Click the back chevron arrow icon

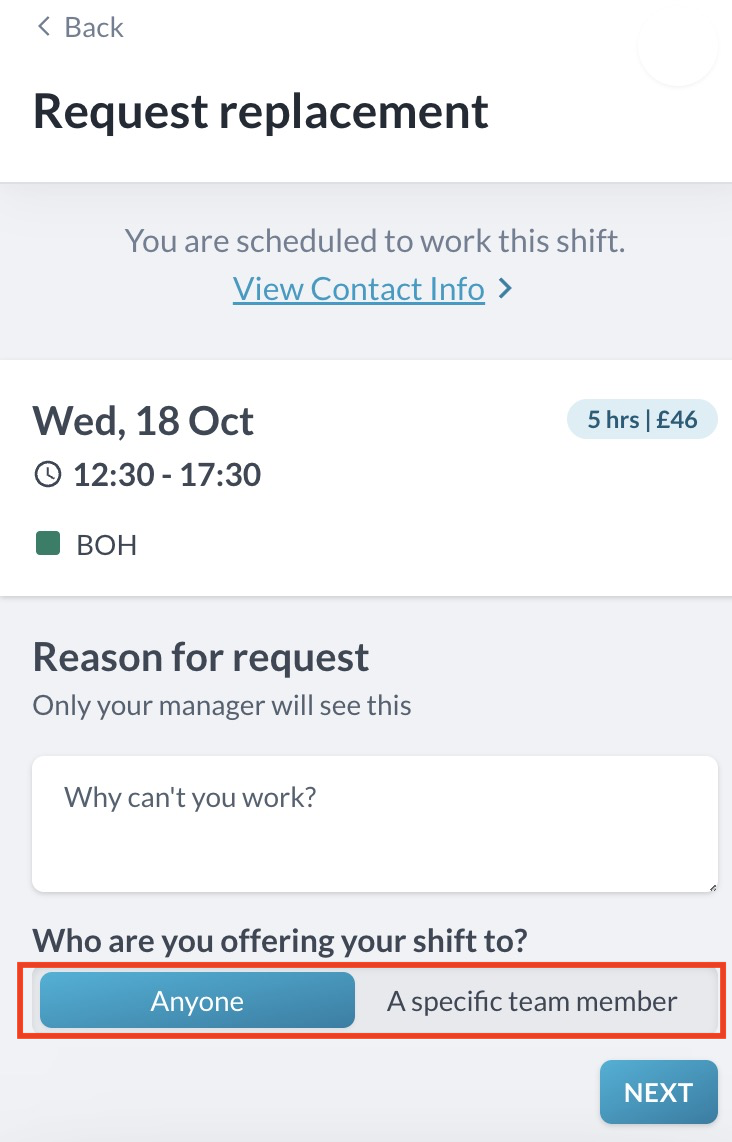[43, 27]
